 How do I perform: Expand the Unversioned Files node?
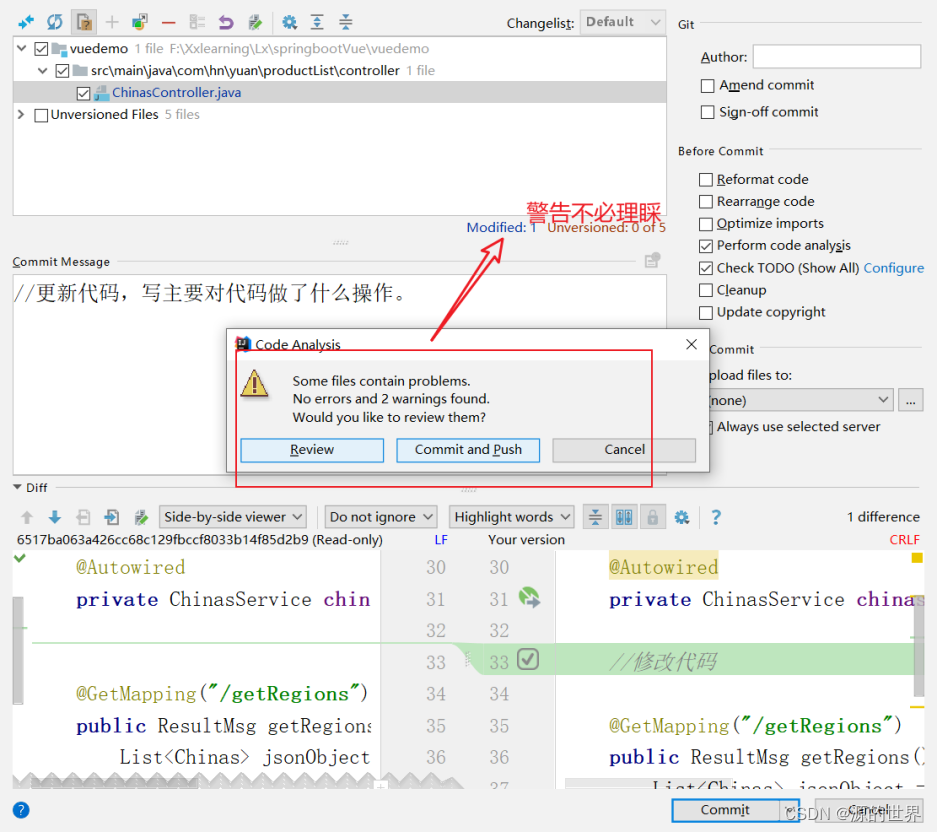pyautogui.click(x=21, y=114)
